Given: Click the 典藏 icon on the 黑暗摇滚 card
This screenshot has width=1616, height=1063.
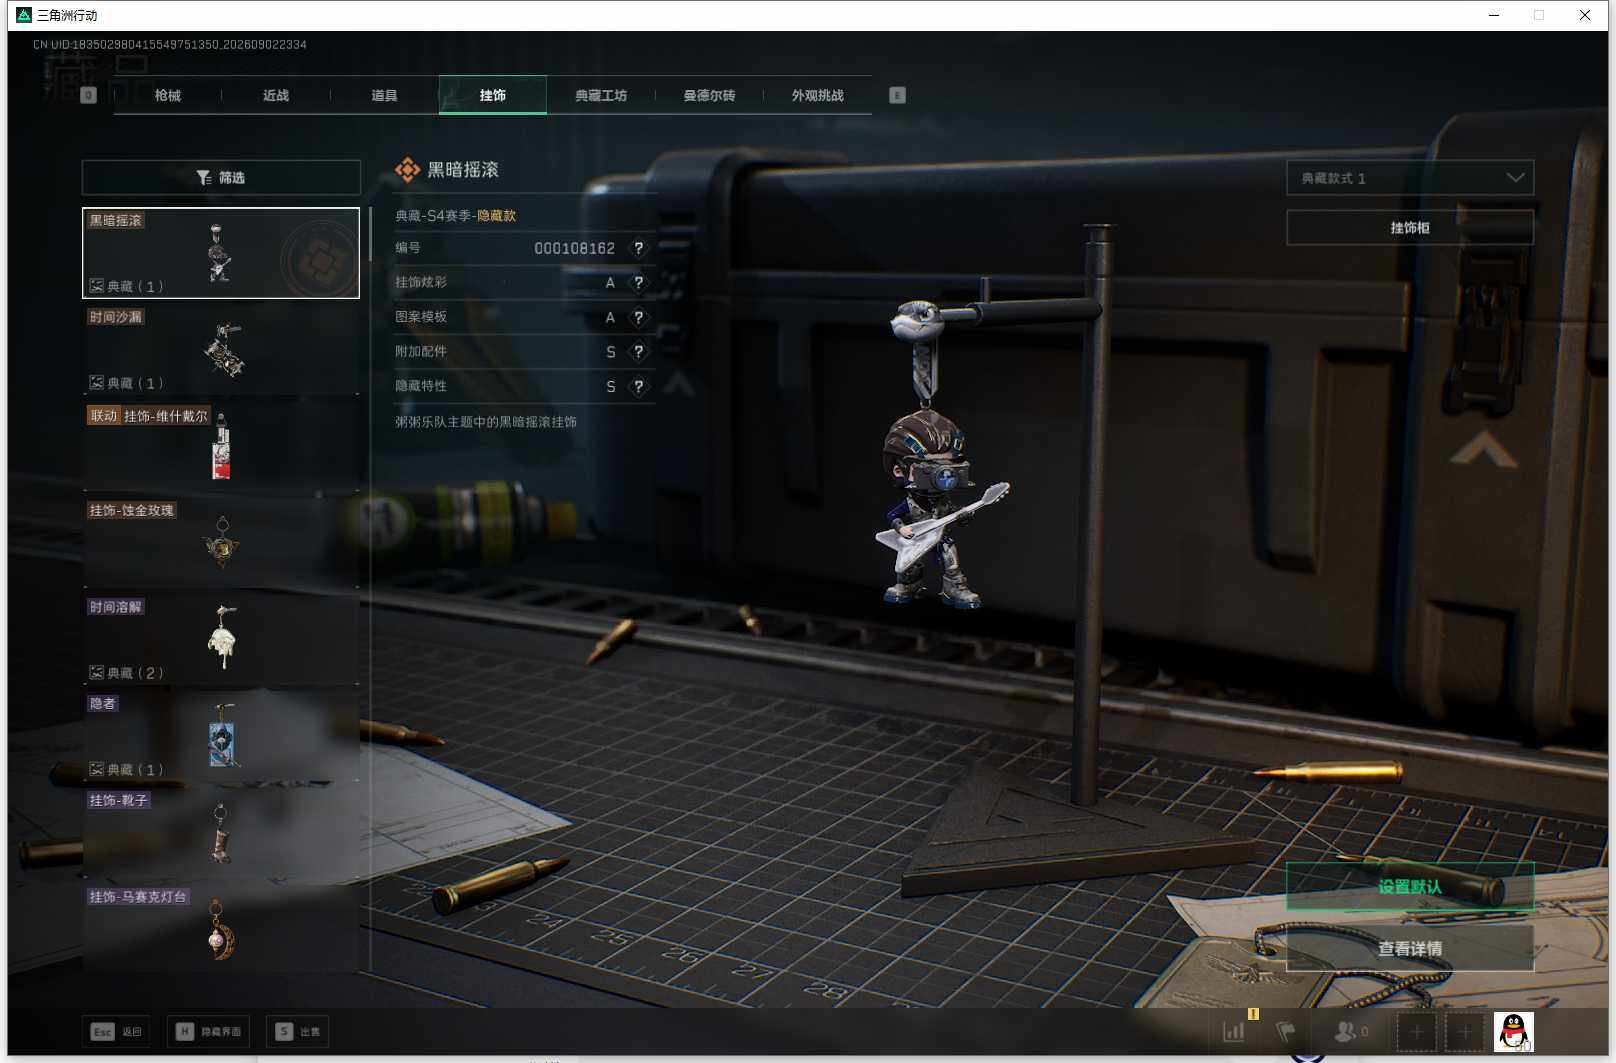Looking at the screenshot, I should [x=97, y=286].
